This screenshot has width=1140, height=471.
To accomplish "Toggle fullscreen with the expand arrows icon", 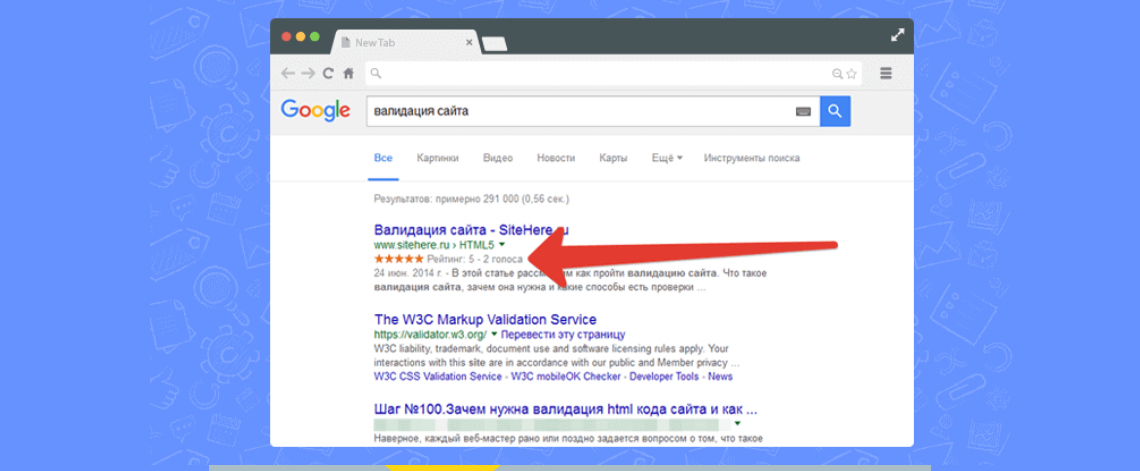I will click(x=898, y=35).
